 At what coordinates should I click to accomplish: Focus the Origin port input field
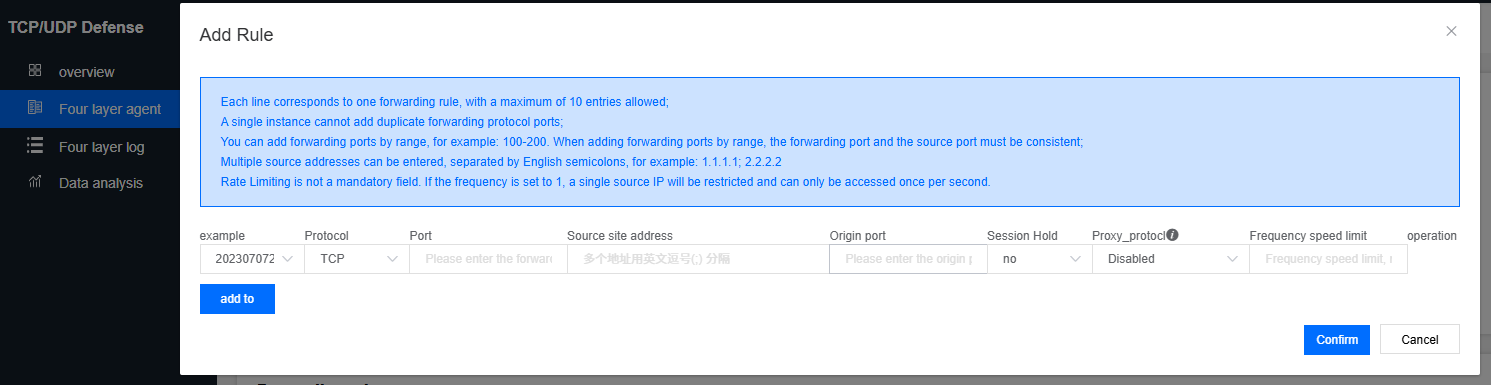(x=908, y=259)
